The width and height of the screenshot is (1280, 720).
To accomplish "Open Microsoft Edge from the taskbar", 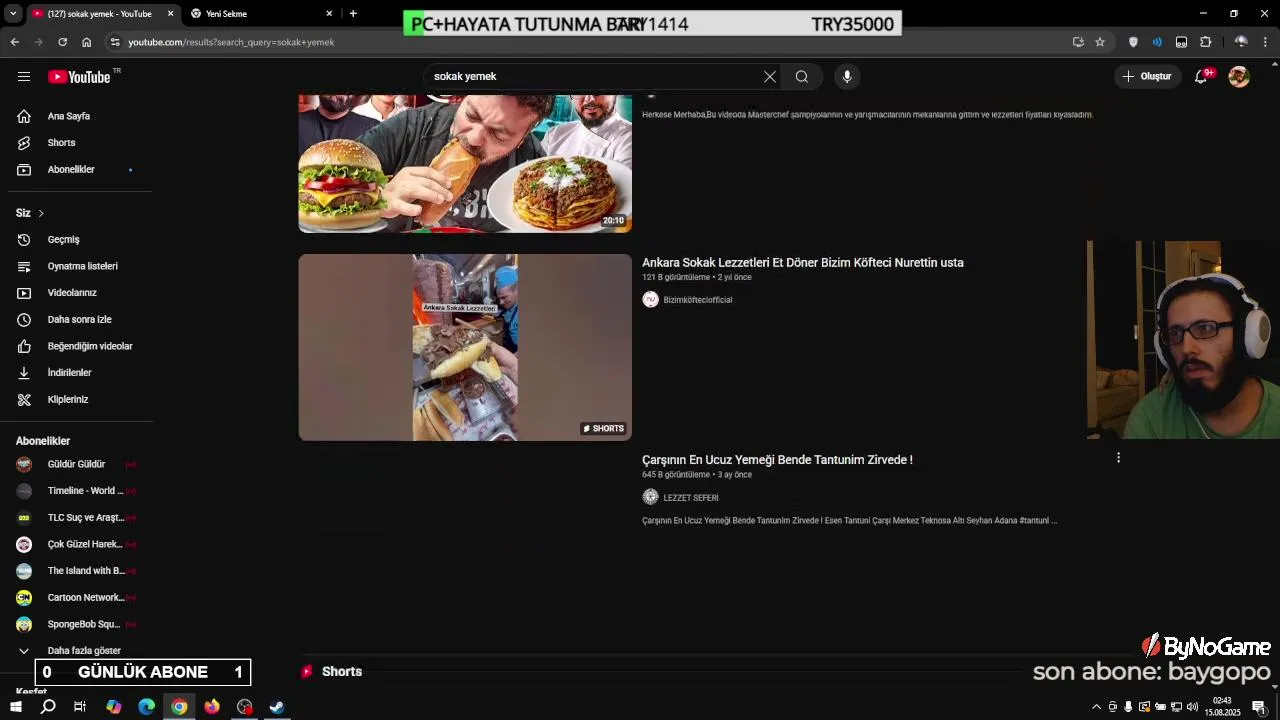I will tap(146, 707).
